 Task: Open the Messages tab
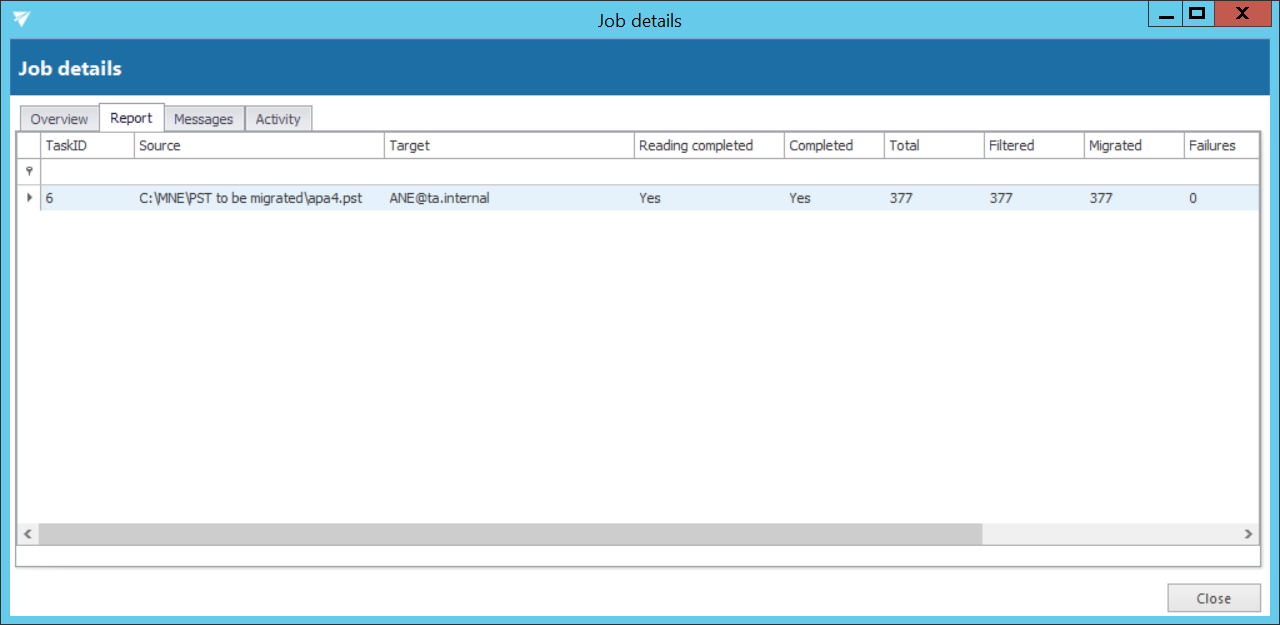click(x=203, y=119)
